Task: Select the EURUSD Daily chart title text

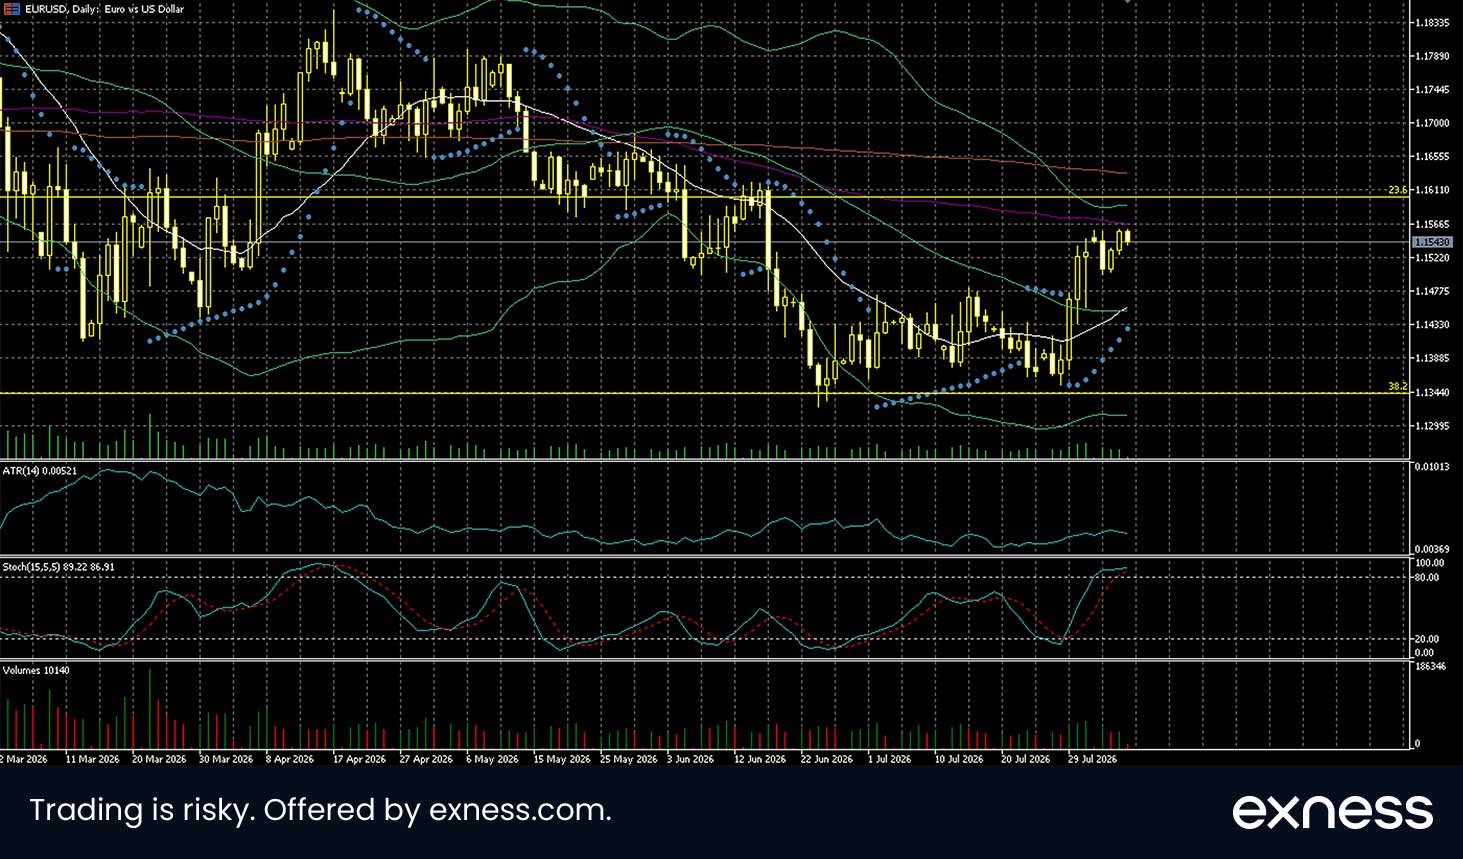Action: coord(104,9)
